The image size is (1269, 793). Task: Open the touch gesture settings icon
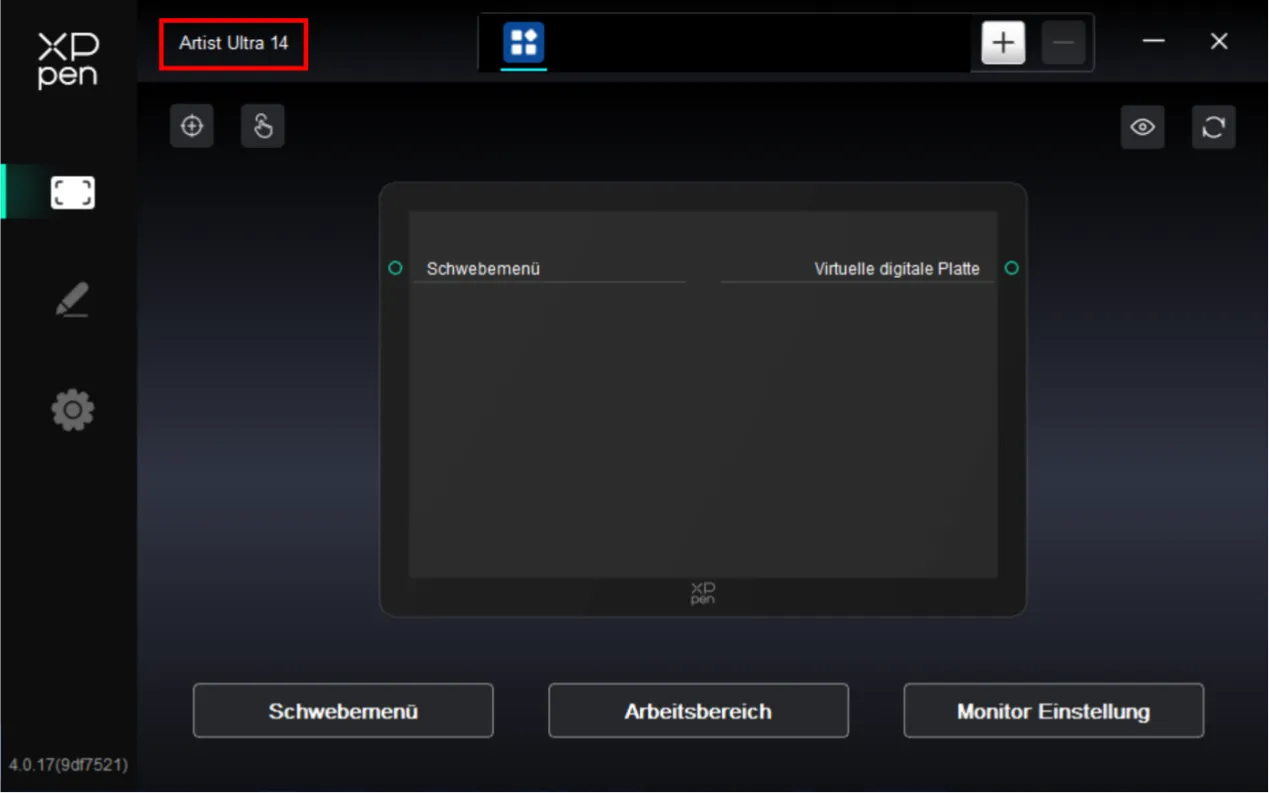263,126
